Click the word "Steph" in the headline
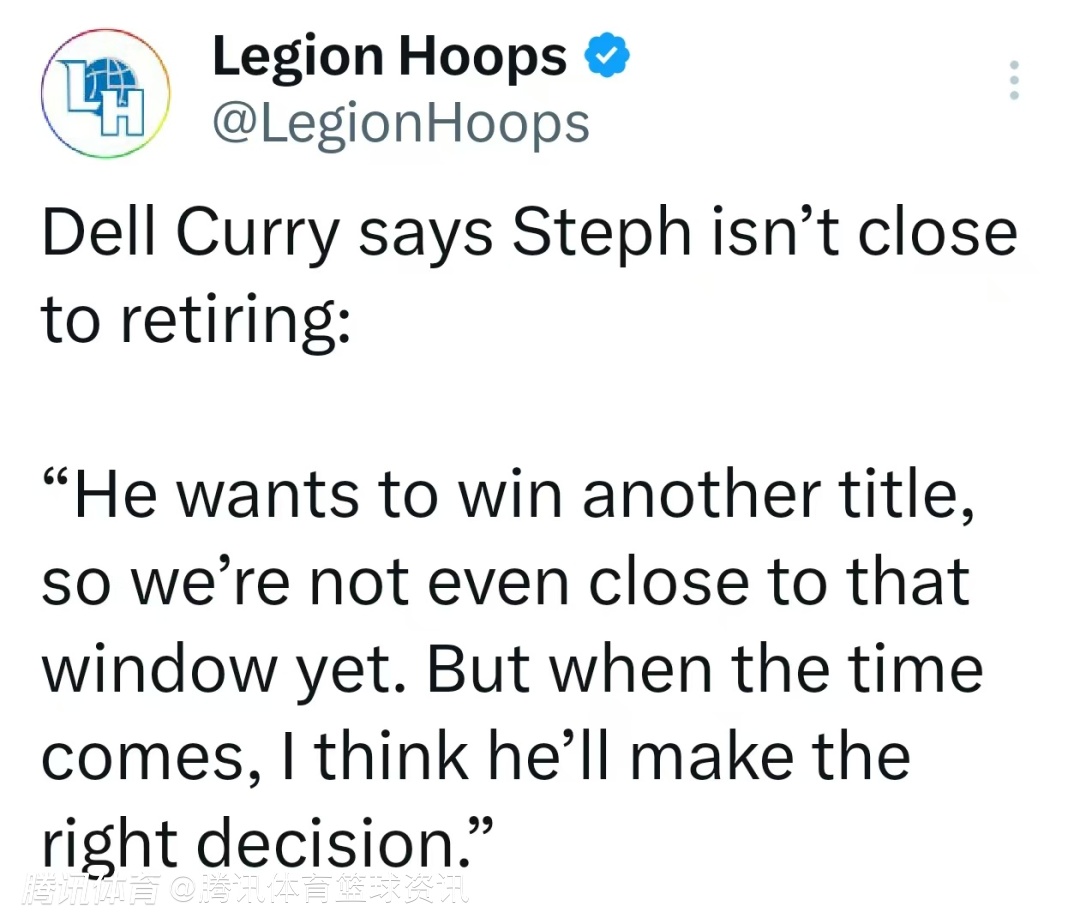Image resolution: width=1080 pixels, height=924 pixels. 601,234
